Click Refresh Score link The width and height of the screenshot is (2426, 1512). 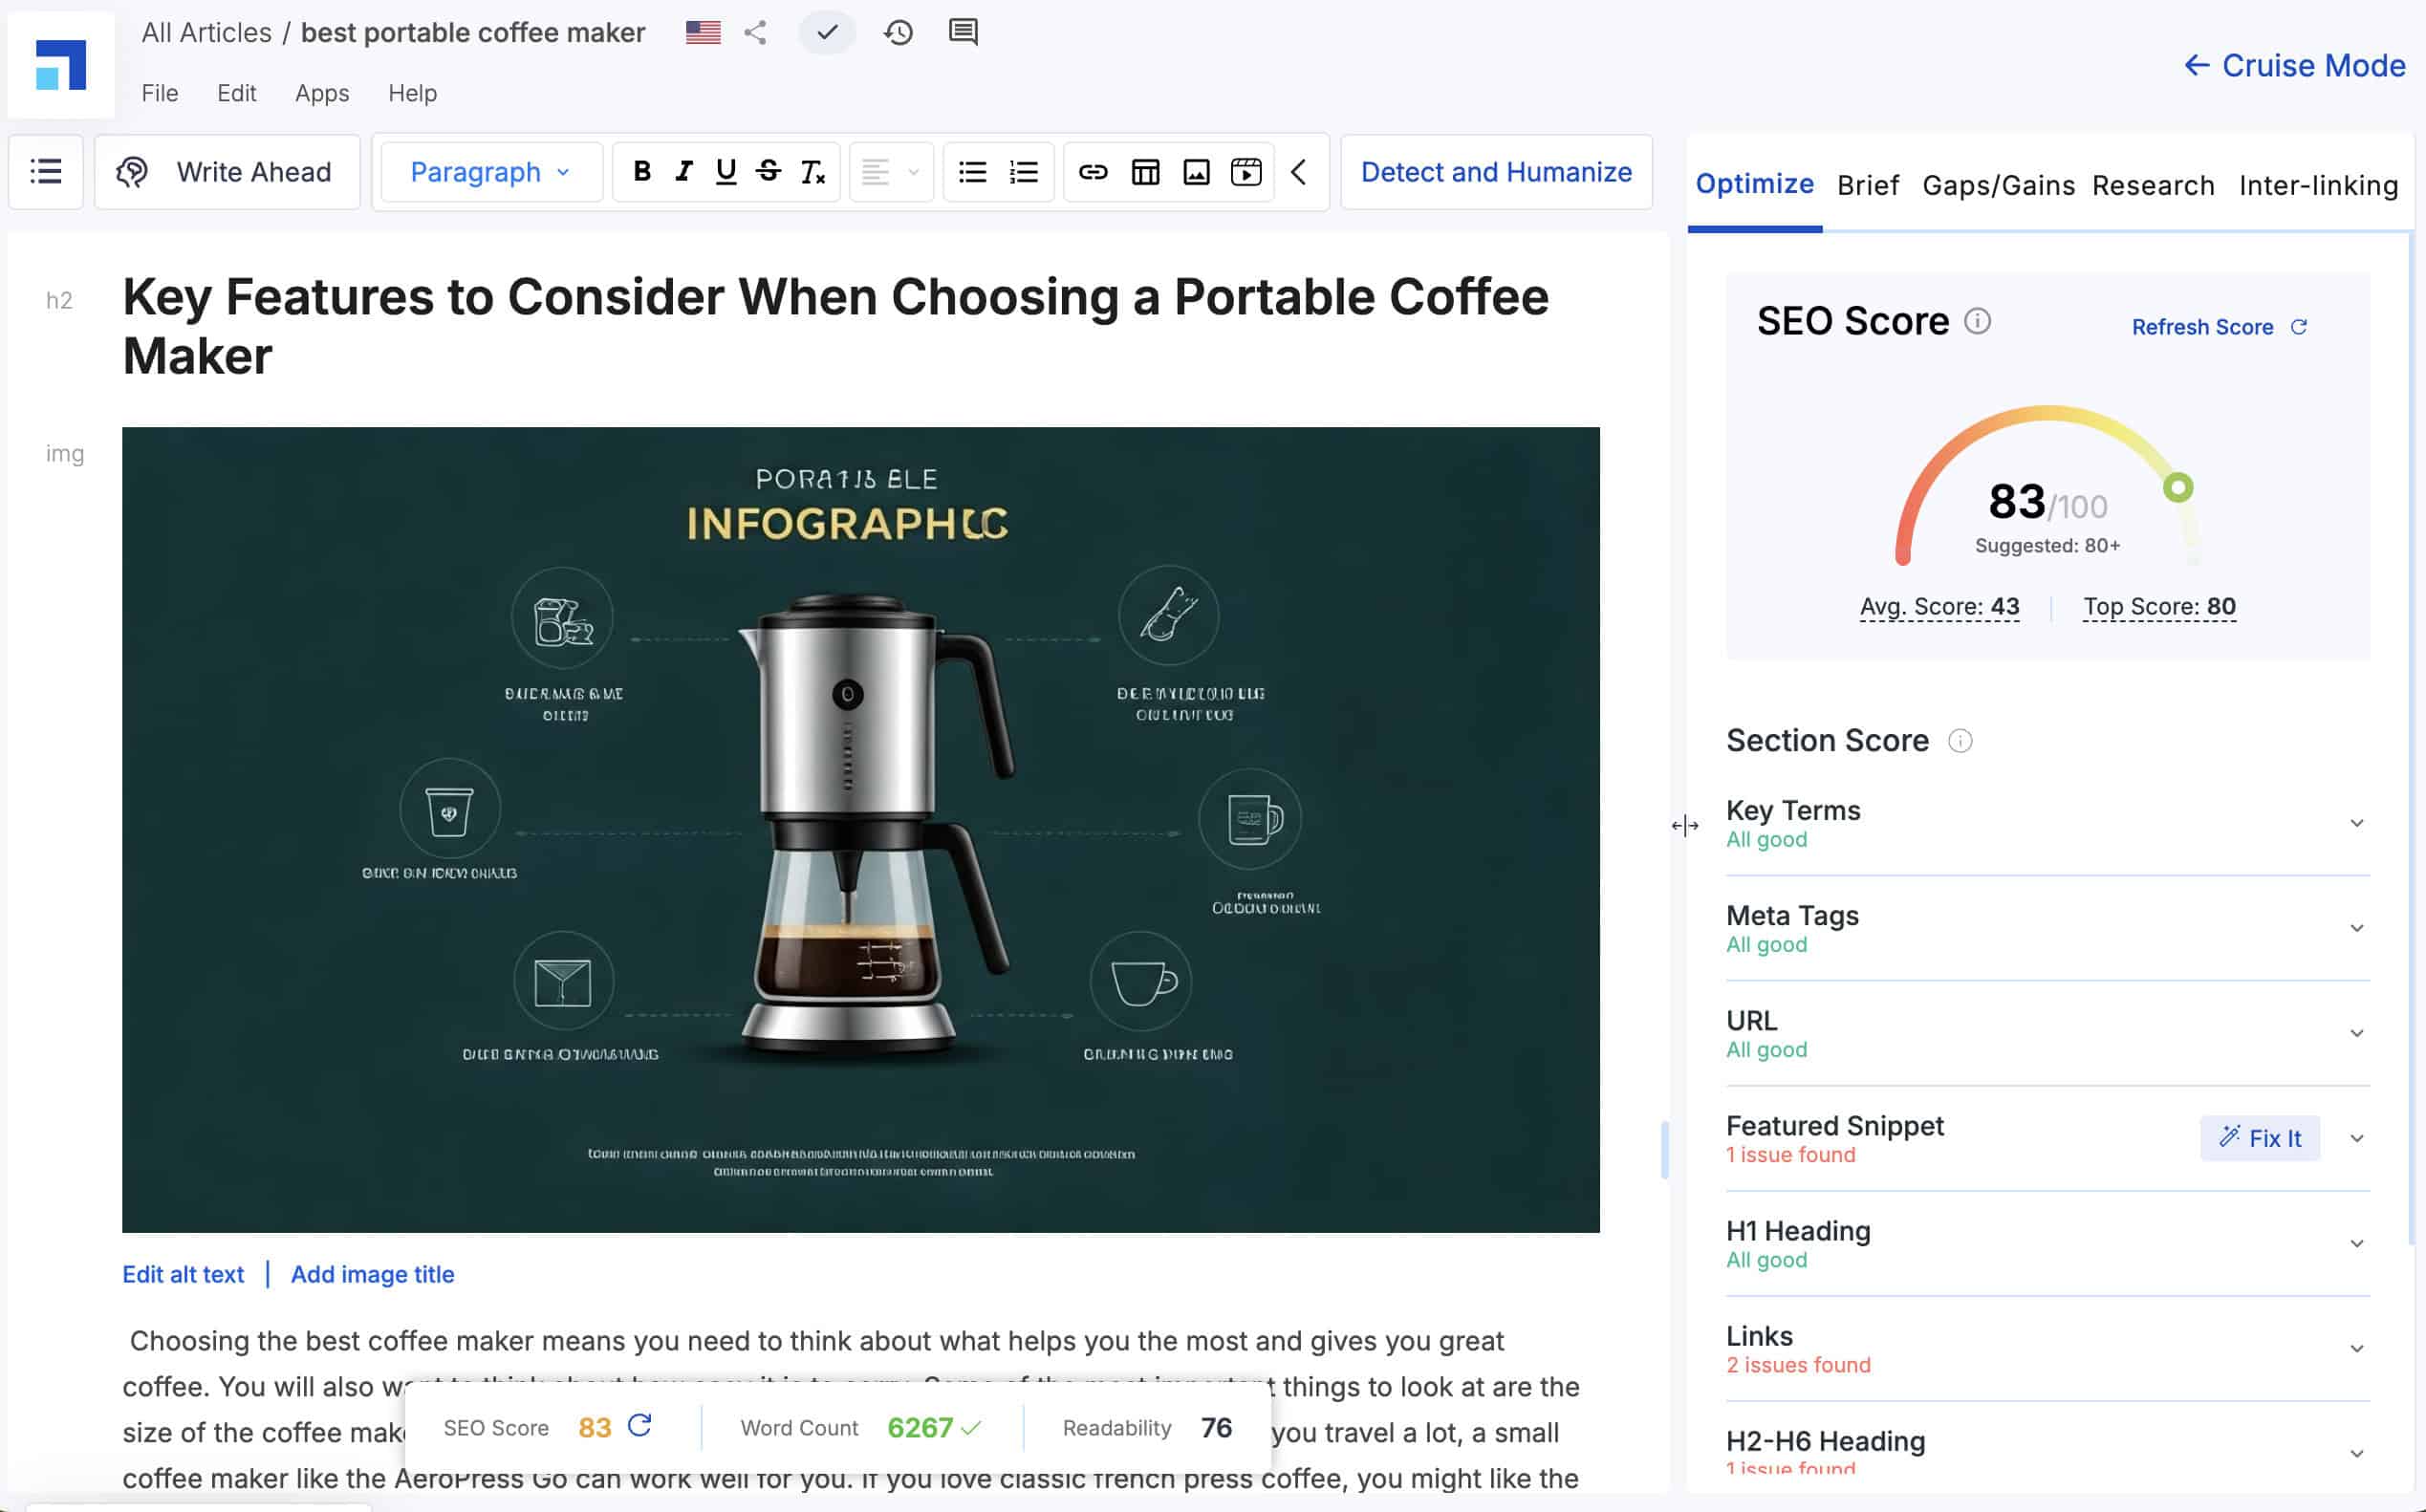pyautogui.click(x=2219, y=327)
